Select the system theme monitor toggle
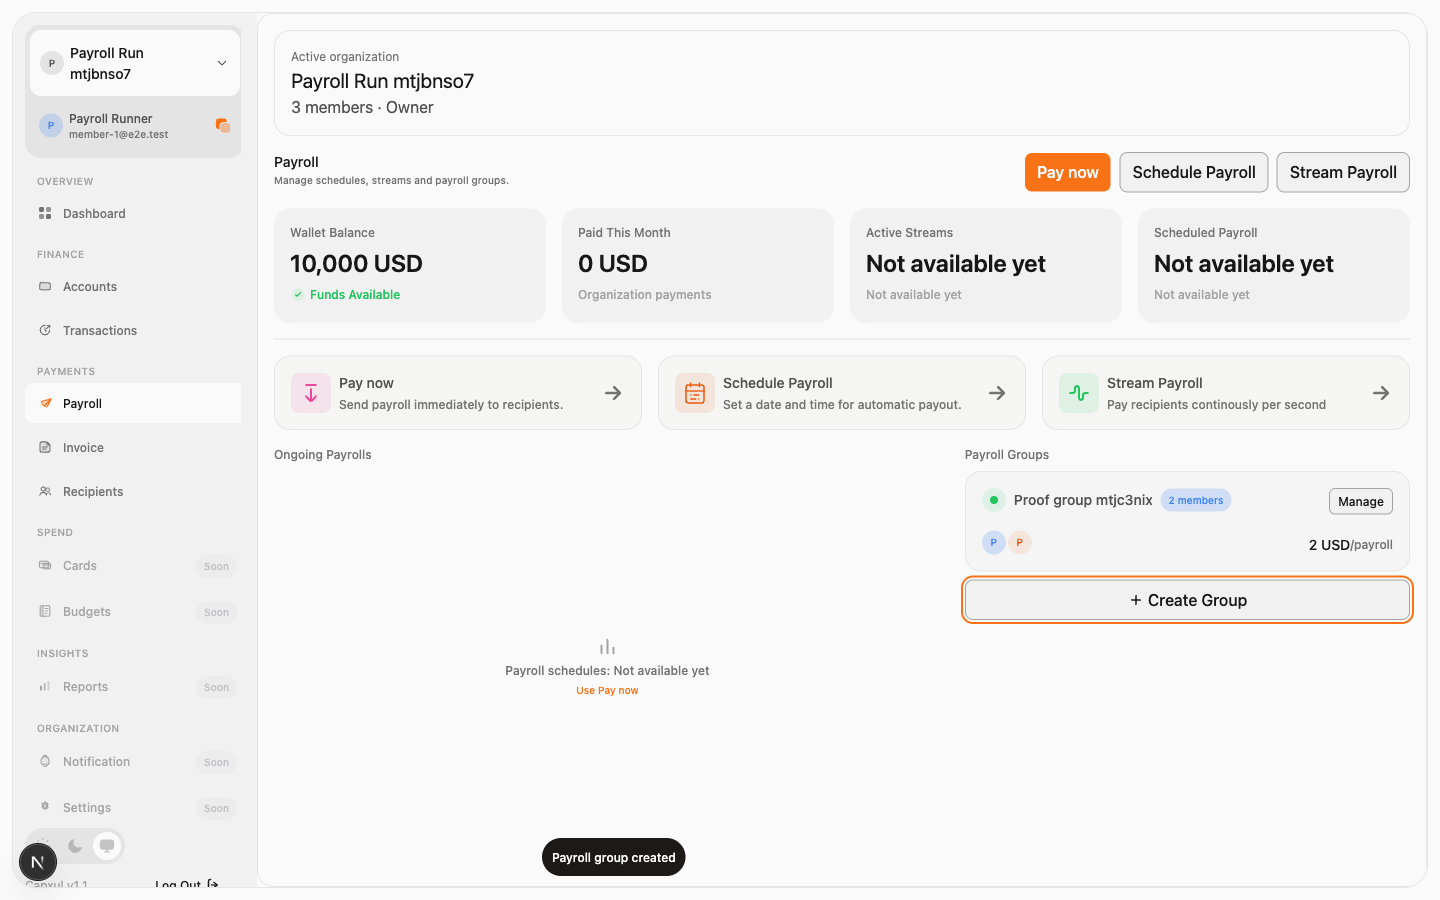This screenshot has height=900, width=1440. tap(107, 846)
